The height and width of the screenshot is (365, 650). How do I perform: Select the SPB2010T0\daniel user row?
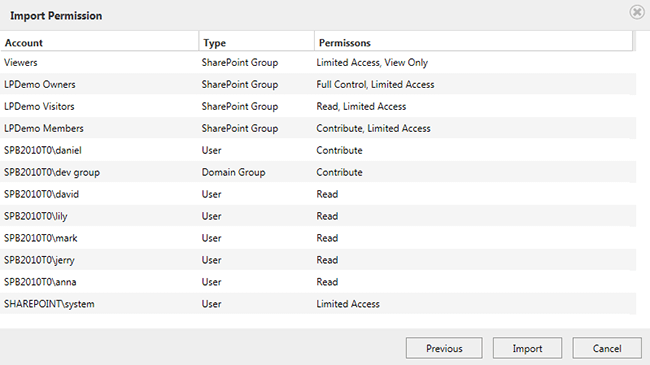click(x=318, y=151)
